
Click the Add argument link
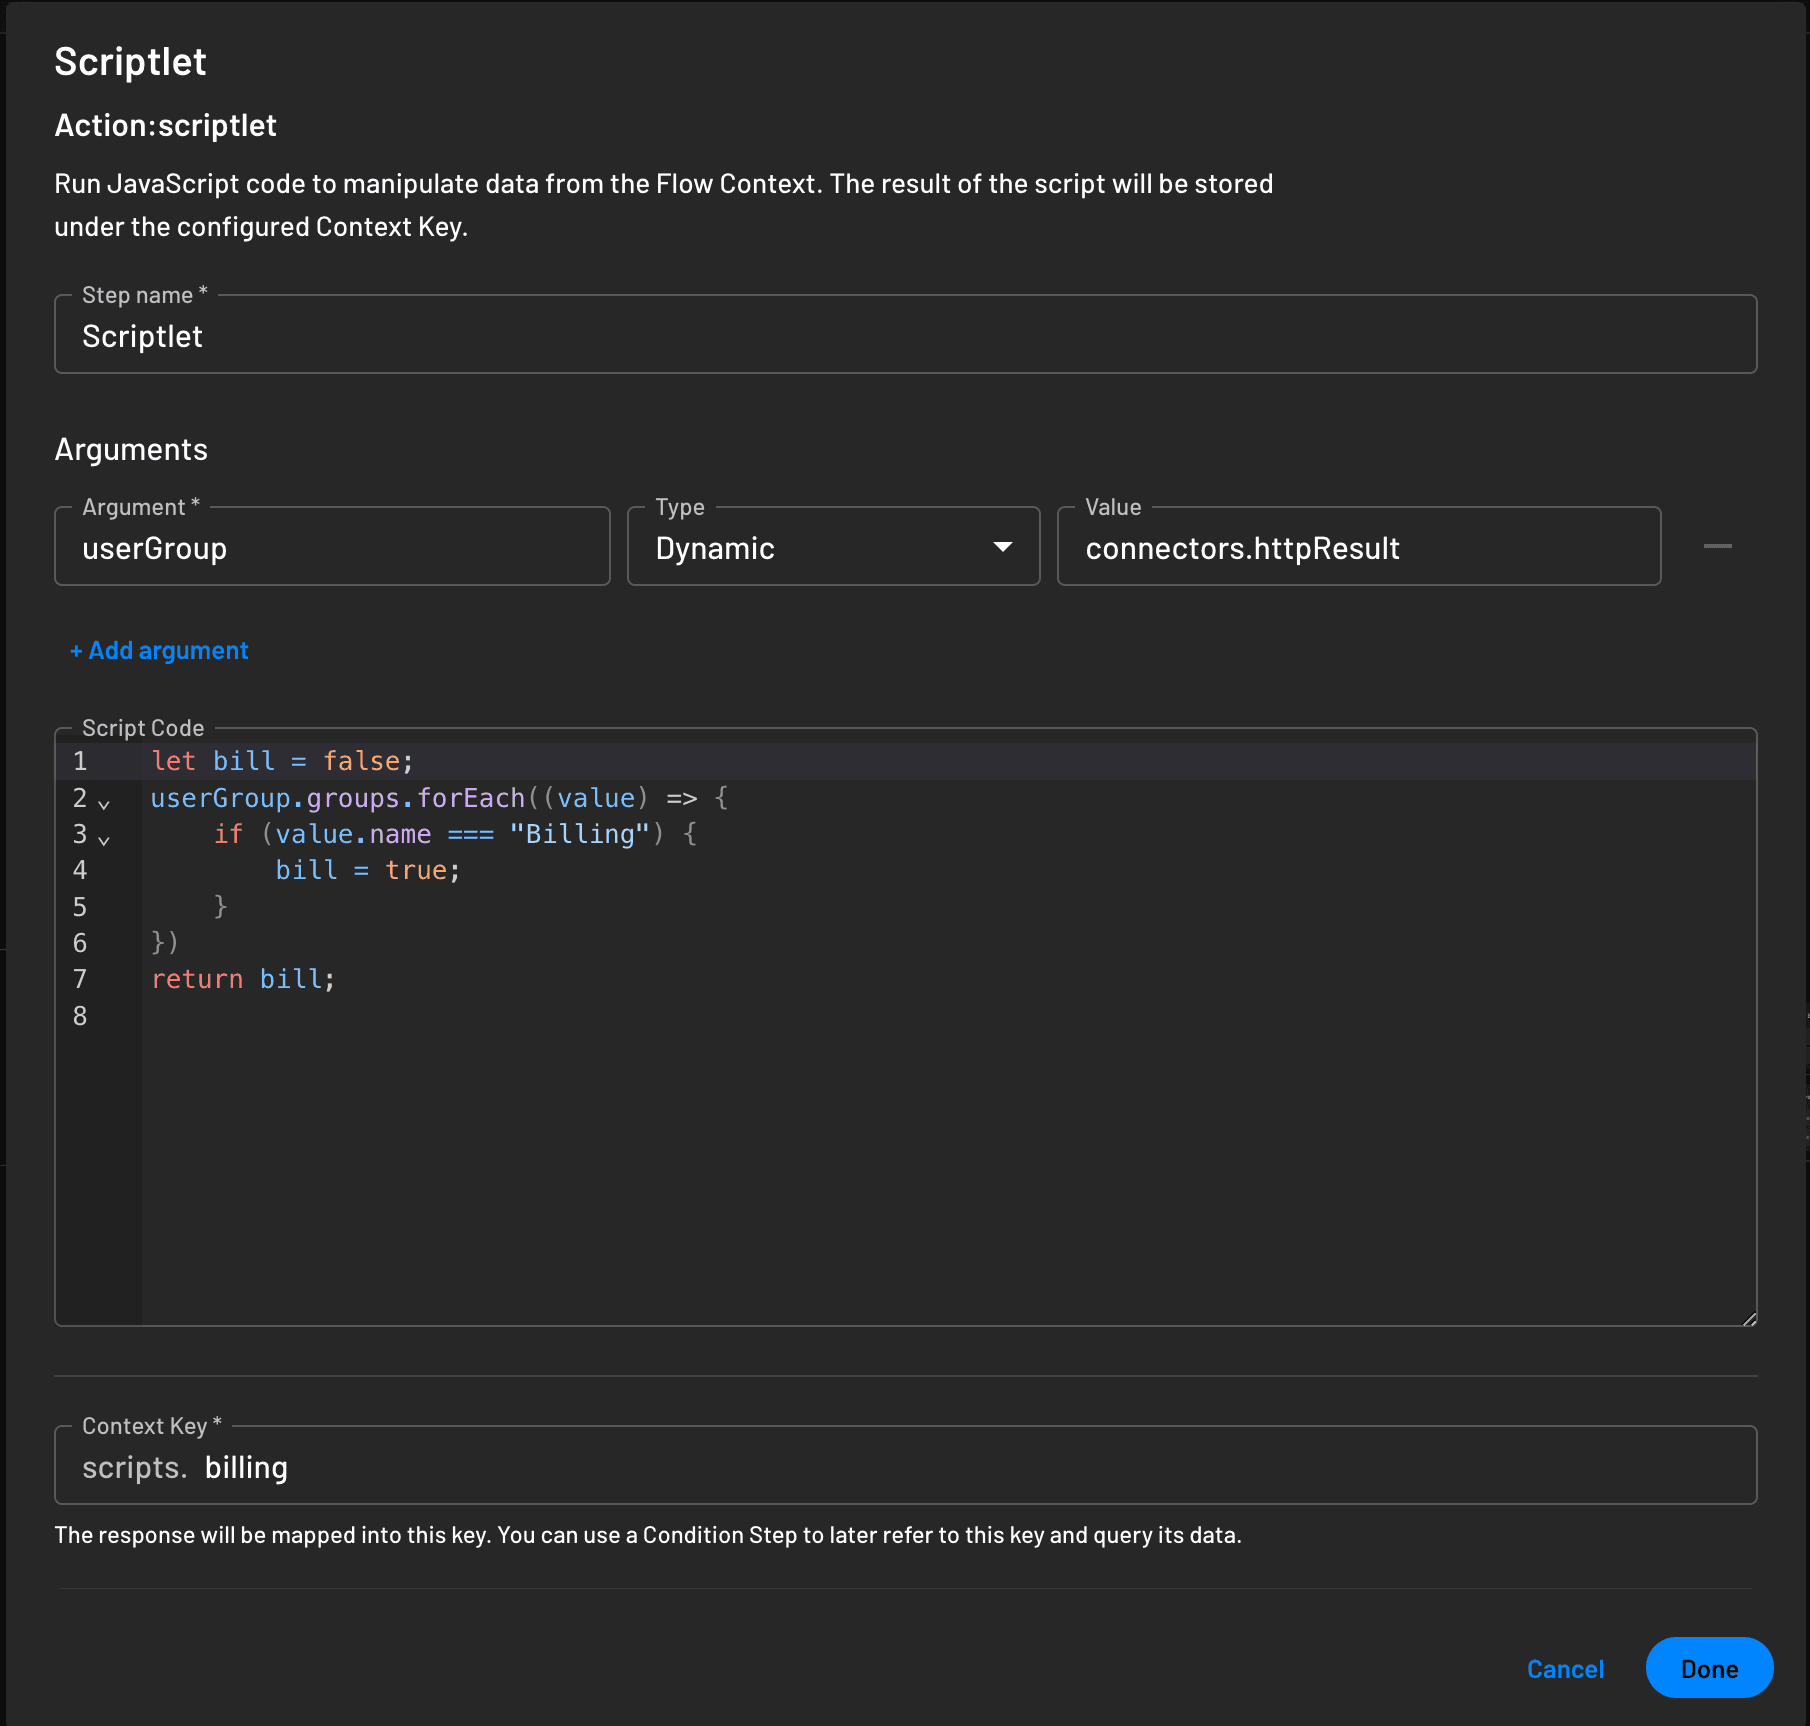click(159, 651)
